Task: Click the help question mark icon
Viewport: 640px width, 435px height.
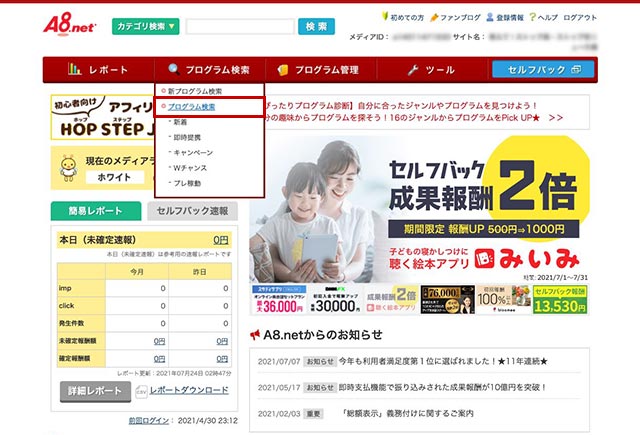Action: click(x=532, y=17)
